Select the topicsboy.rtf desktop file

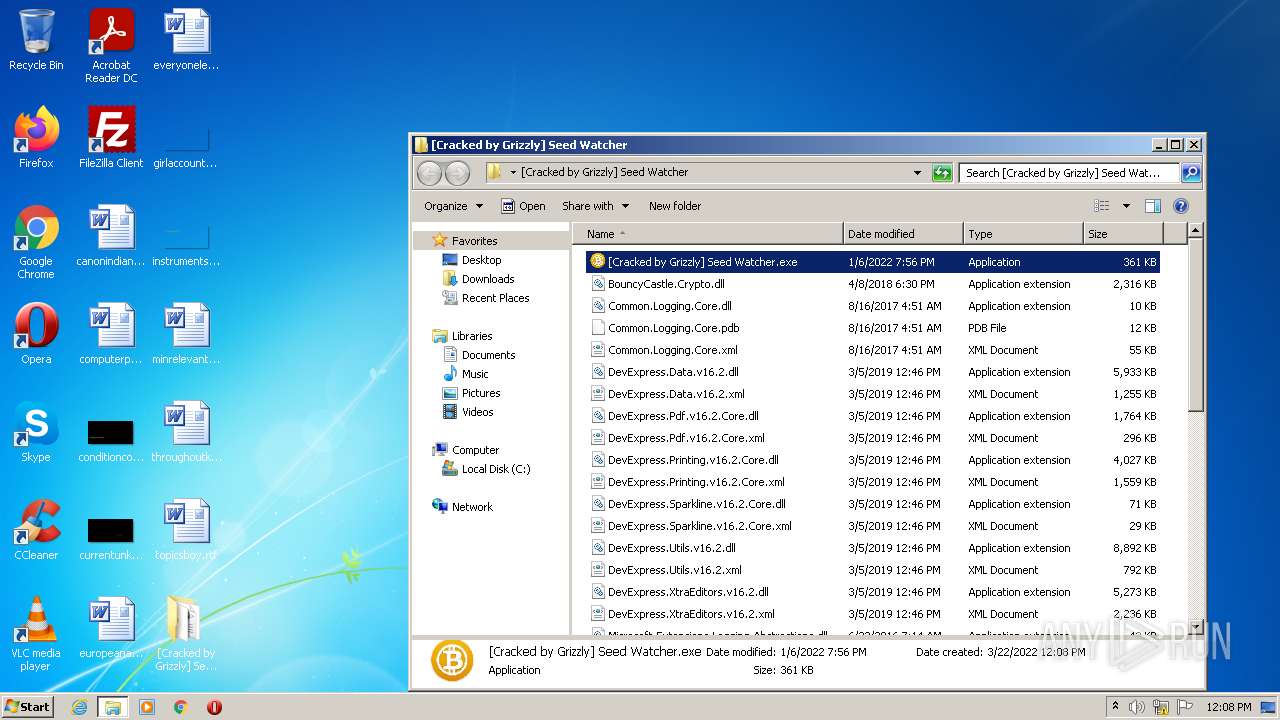coord(186,530)
